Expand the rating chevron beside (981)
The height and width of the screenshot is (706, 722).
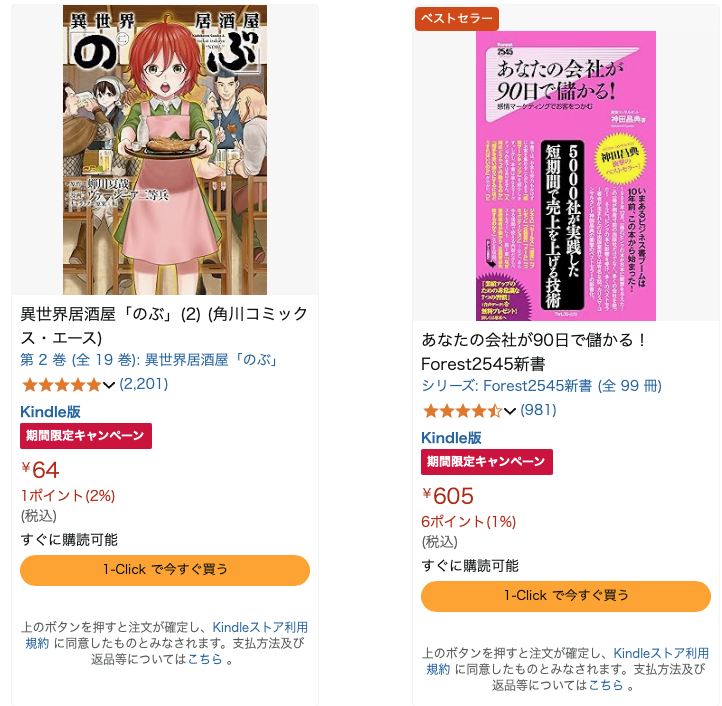[510, 411]
